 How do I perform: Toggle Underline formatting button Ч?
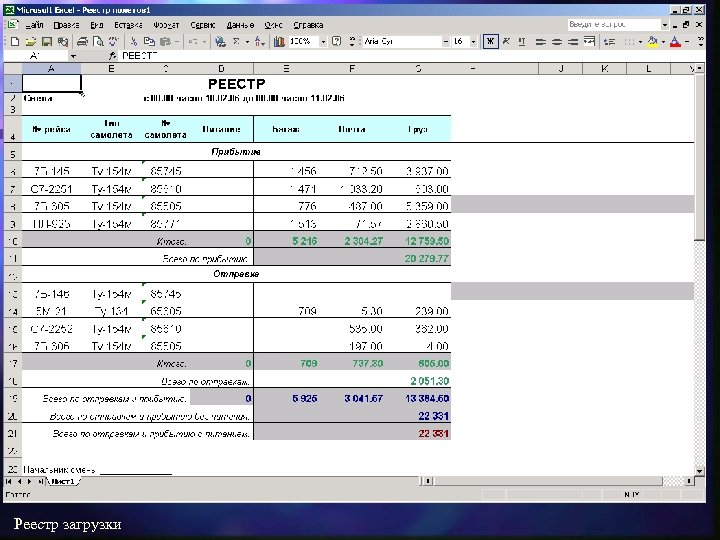[x=522, y=42]
